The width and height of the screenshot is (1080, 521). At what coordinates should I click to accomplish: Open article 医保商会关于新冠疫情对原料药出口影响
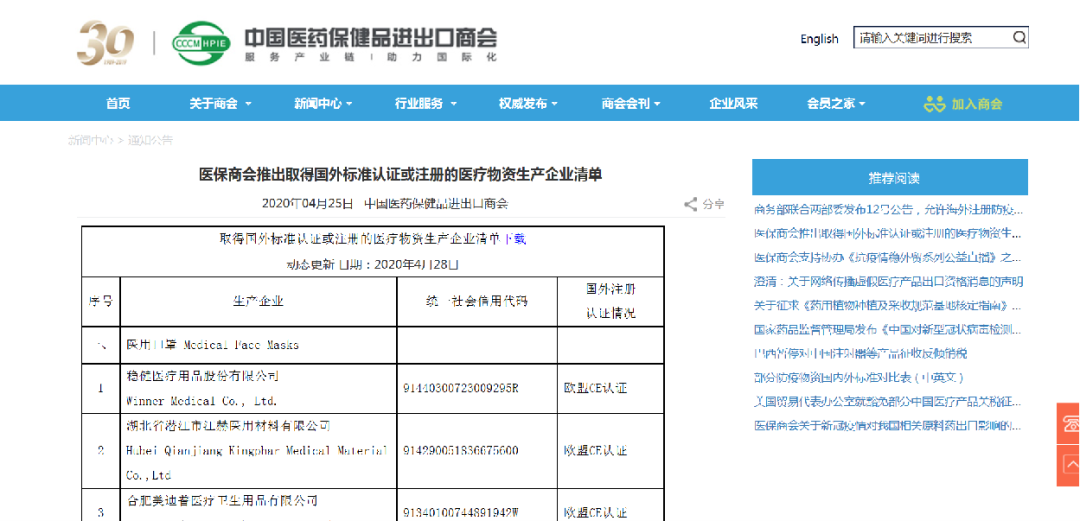(x=889, y=426)
